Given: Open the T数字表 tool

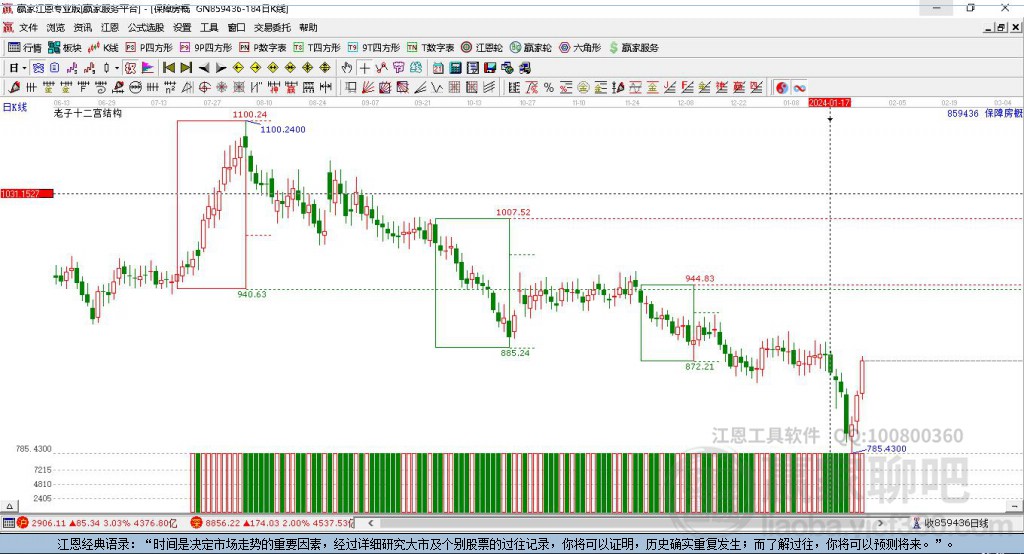Looking at the screenshot, I should [x=430, y=48].
